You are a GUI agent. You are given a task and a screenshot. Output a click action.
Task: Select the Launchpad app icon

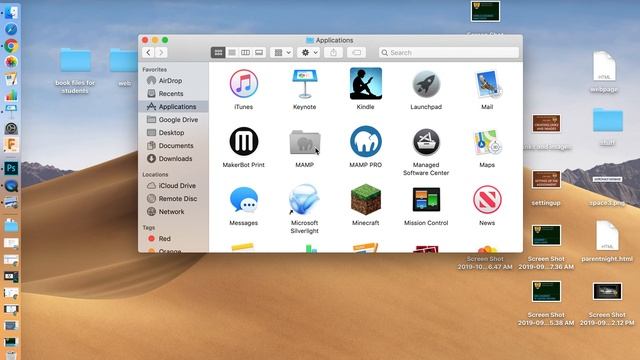click(426, 84)
